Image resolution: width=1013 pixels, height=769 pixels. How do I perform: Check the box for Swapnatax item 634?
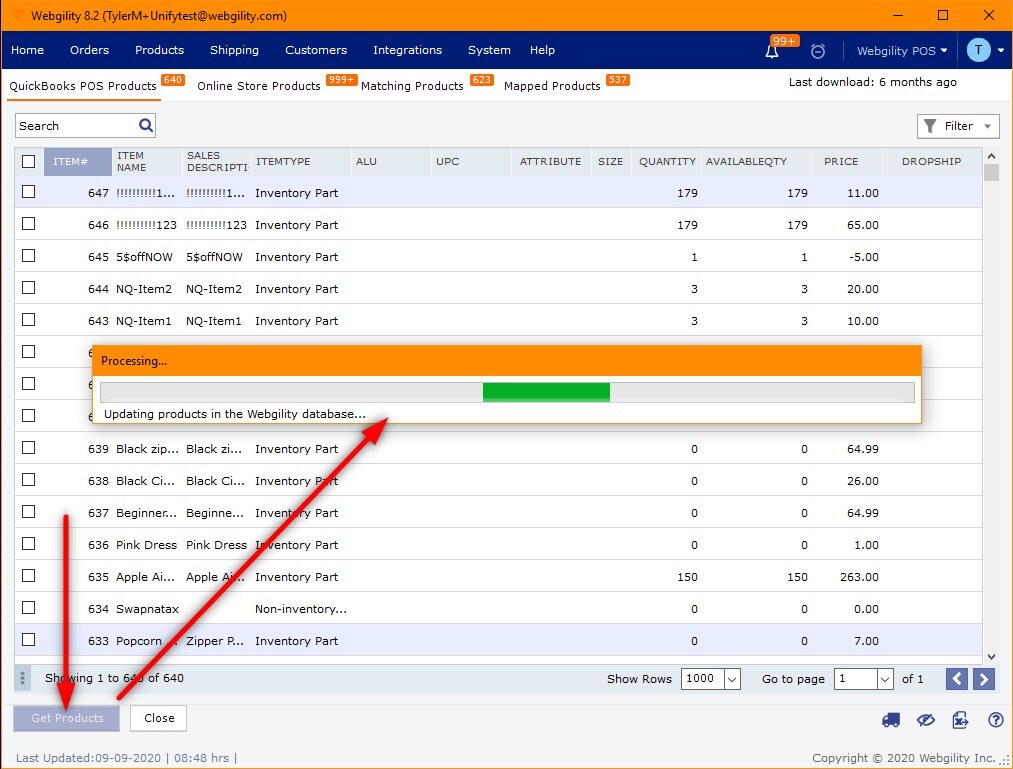[x=28, y=607]
